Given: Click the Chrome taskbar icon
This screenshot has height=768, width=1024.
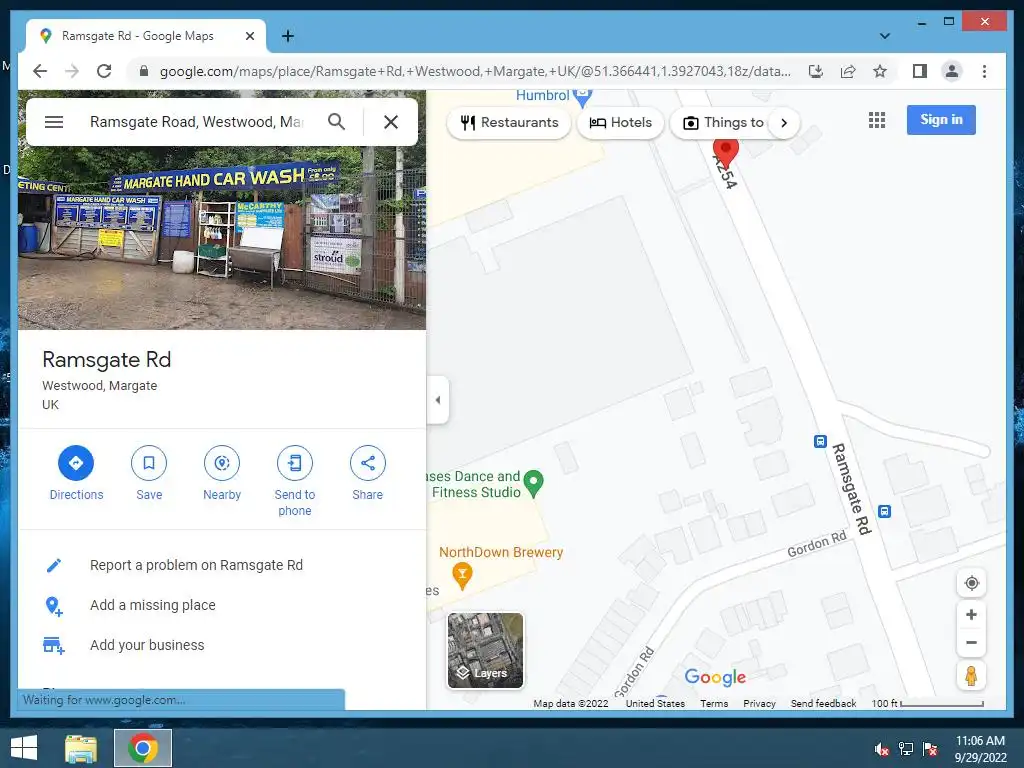Looking at the screenshot, I should tap(143, 748).
